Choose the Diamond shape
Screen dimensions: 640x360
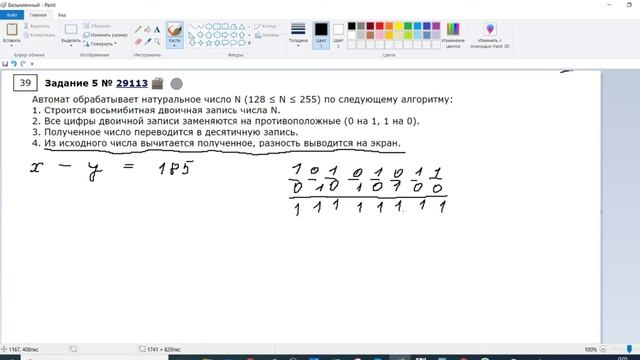pos(200,35)
